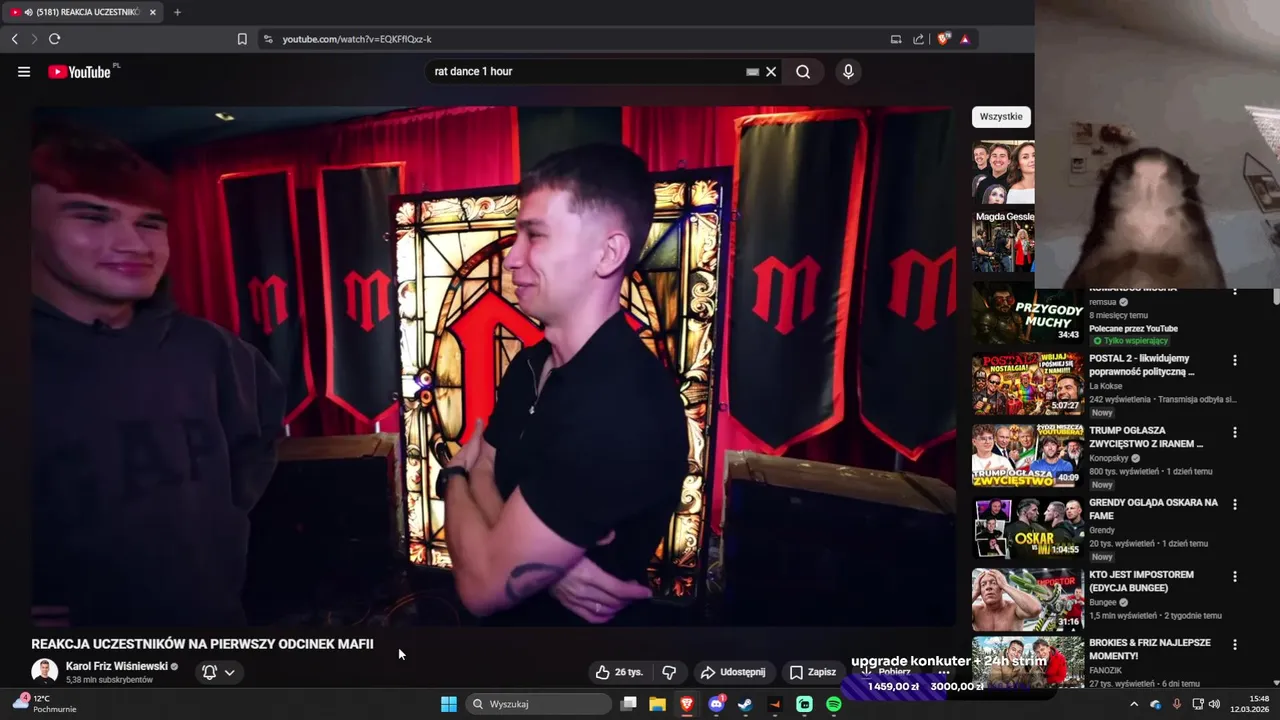Image resolution: width=1280 pixels, height=720 pixels.
Task: Open Task View on taskbar
Action: tap(628, 704)
